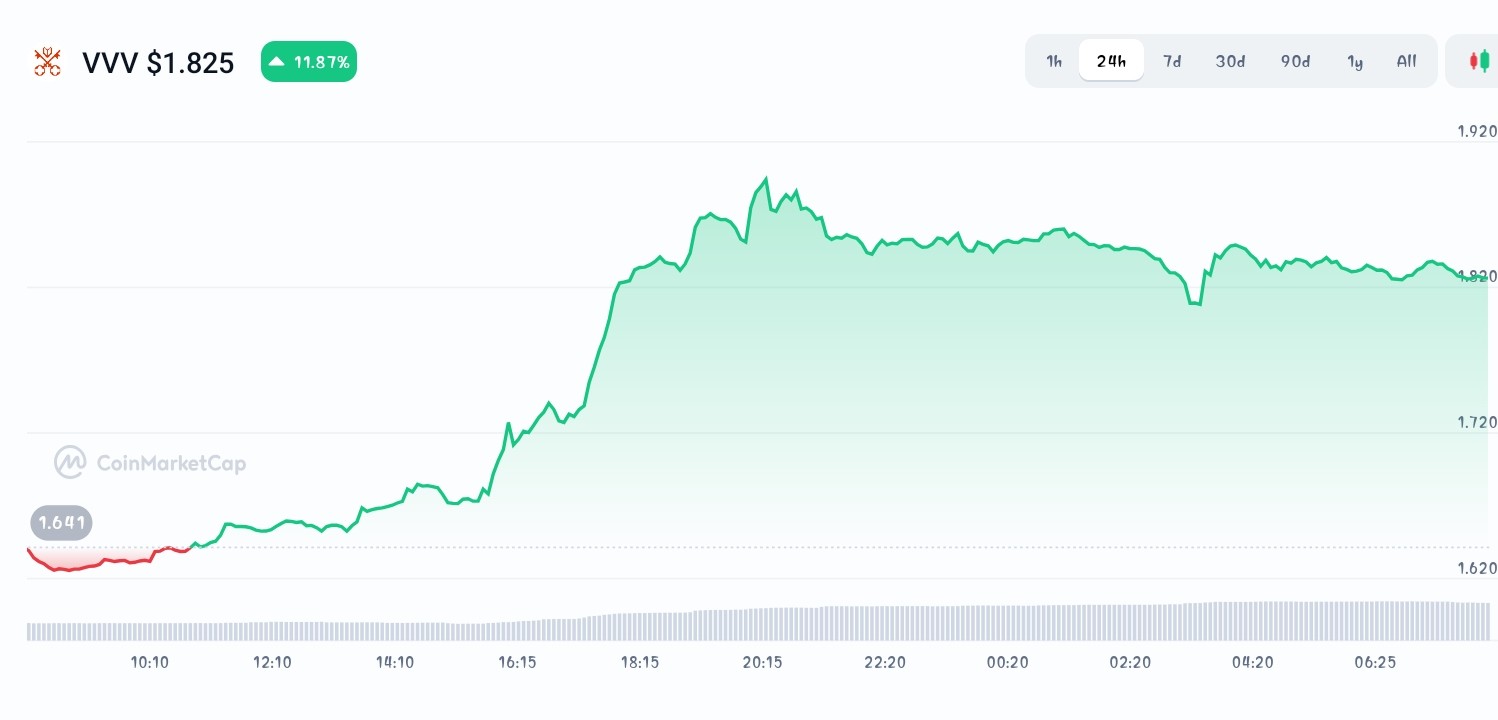Click the volume bars above 18:15
Screen dimensions: 1498x720
(640, 626)
